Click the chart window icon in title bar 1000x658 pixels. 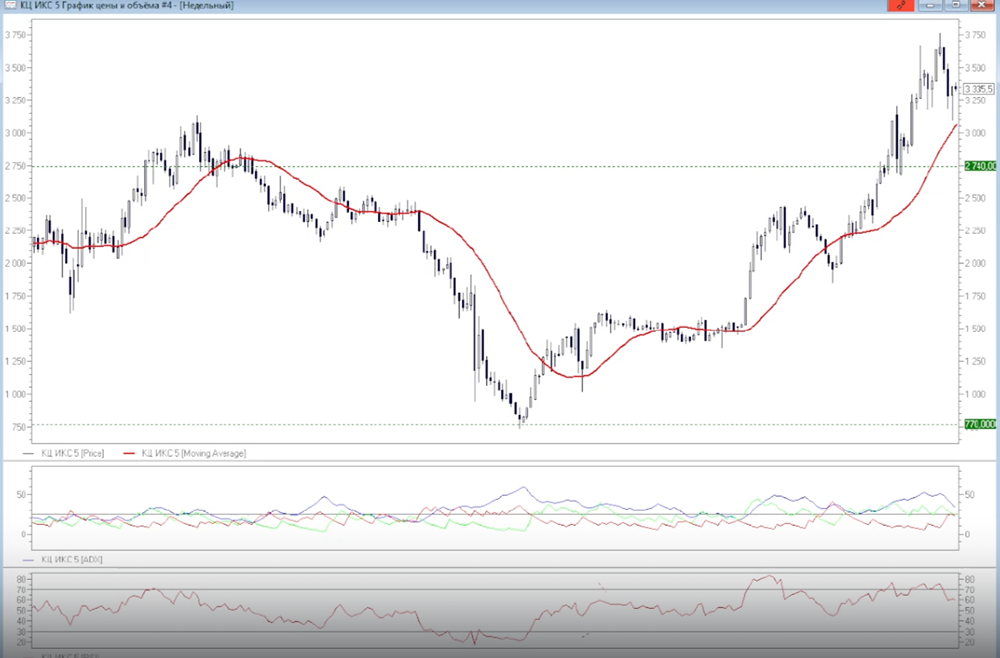click(x=10, y=6)
